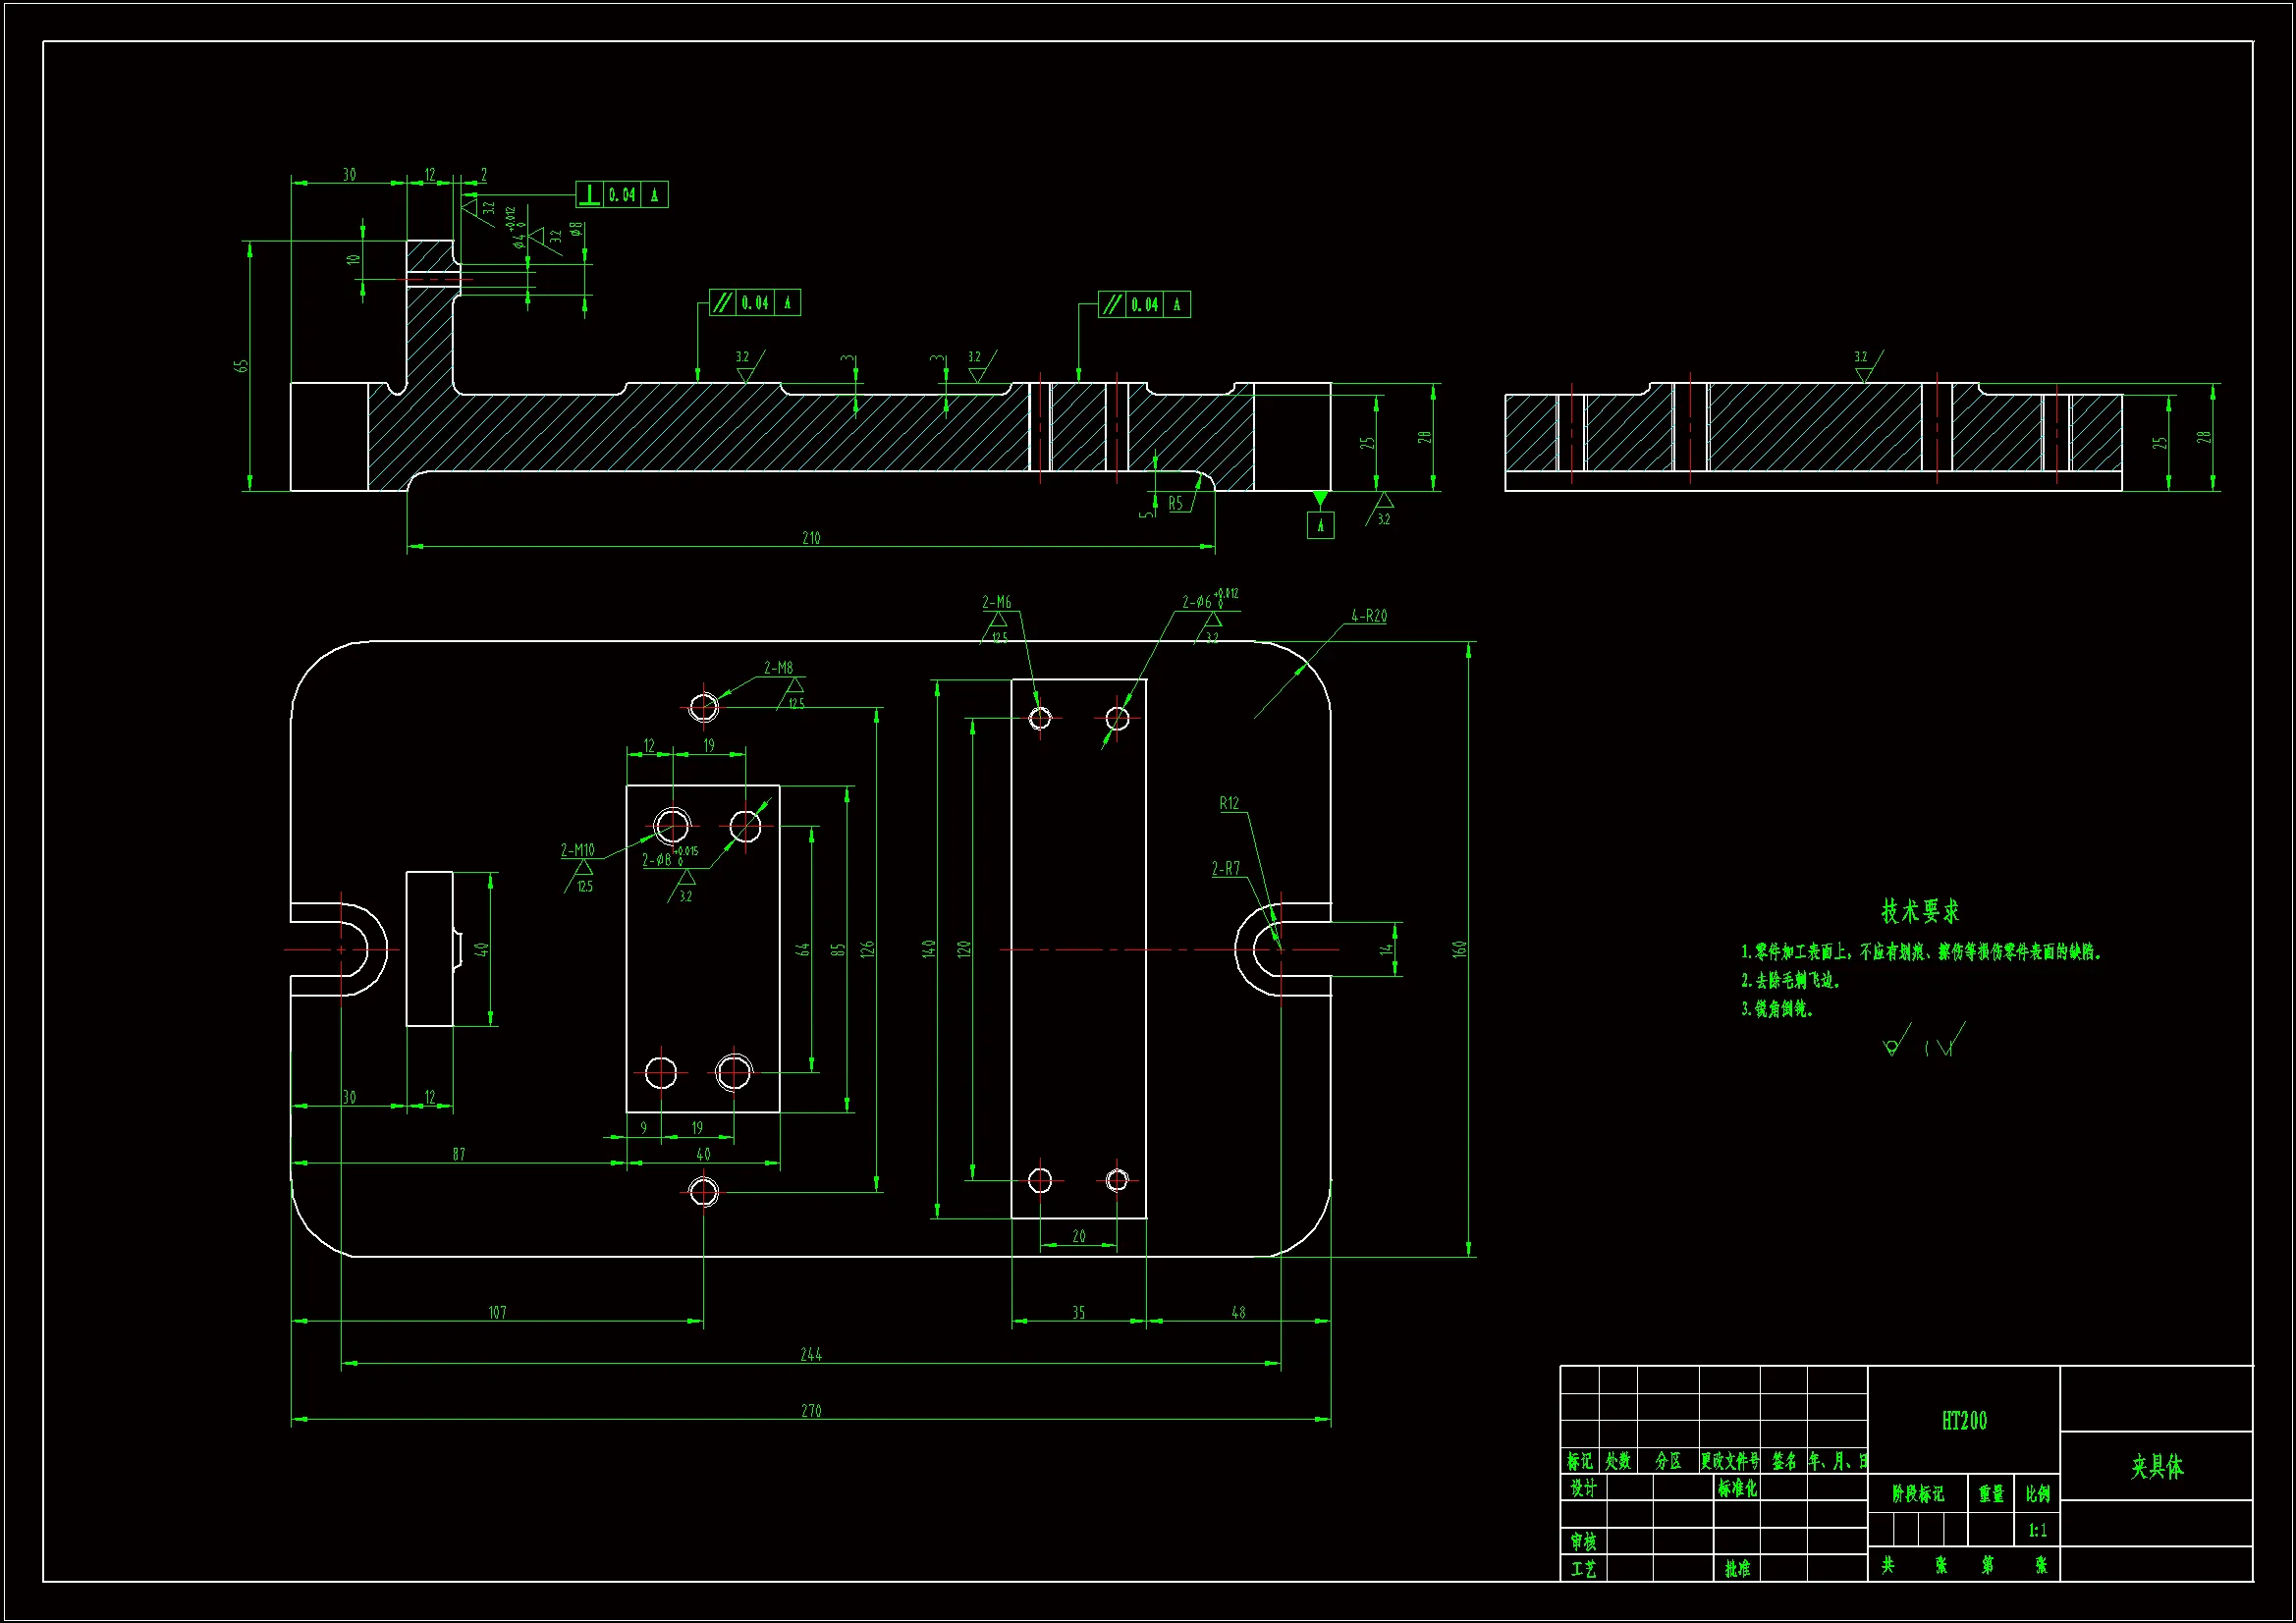Click the 批准 cell in title block
This screenshot has height=1623, width=2296.
(1737, 1569)
